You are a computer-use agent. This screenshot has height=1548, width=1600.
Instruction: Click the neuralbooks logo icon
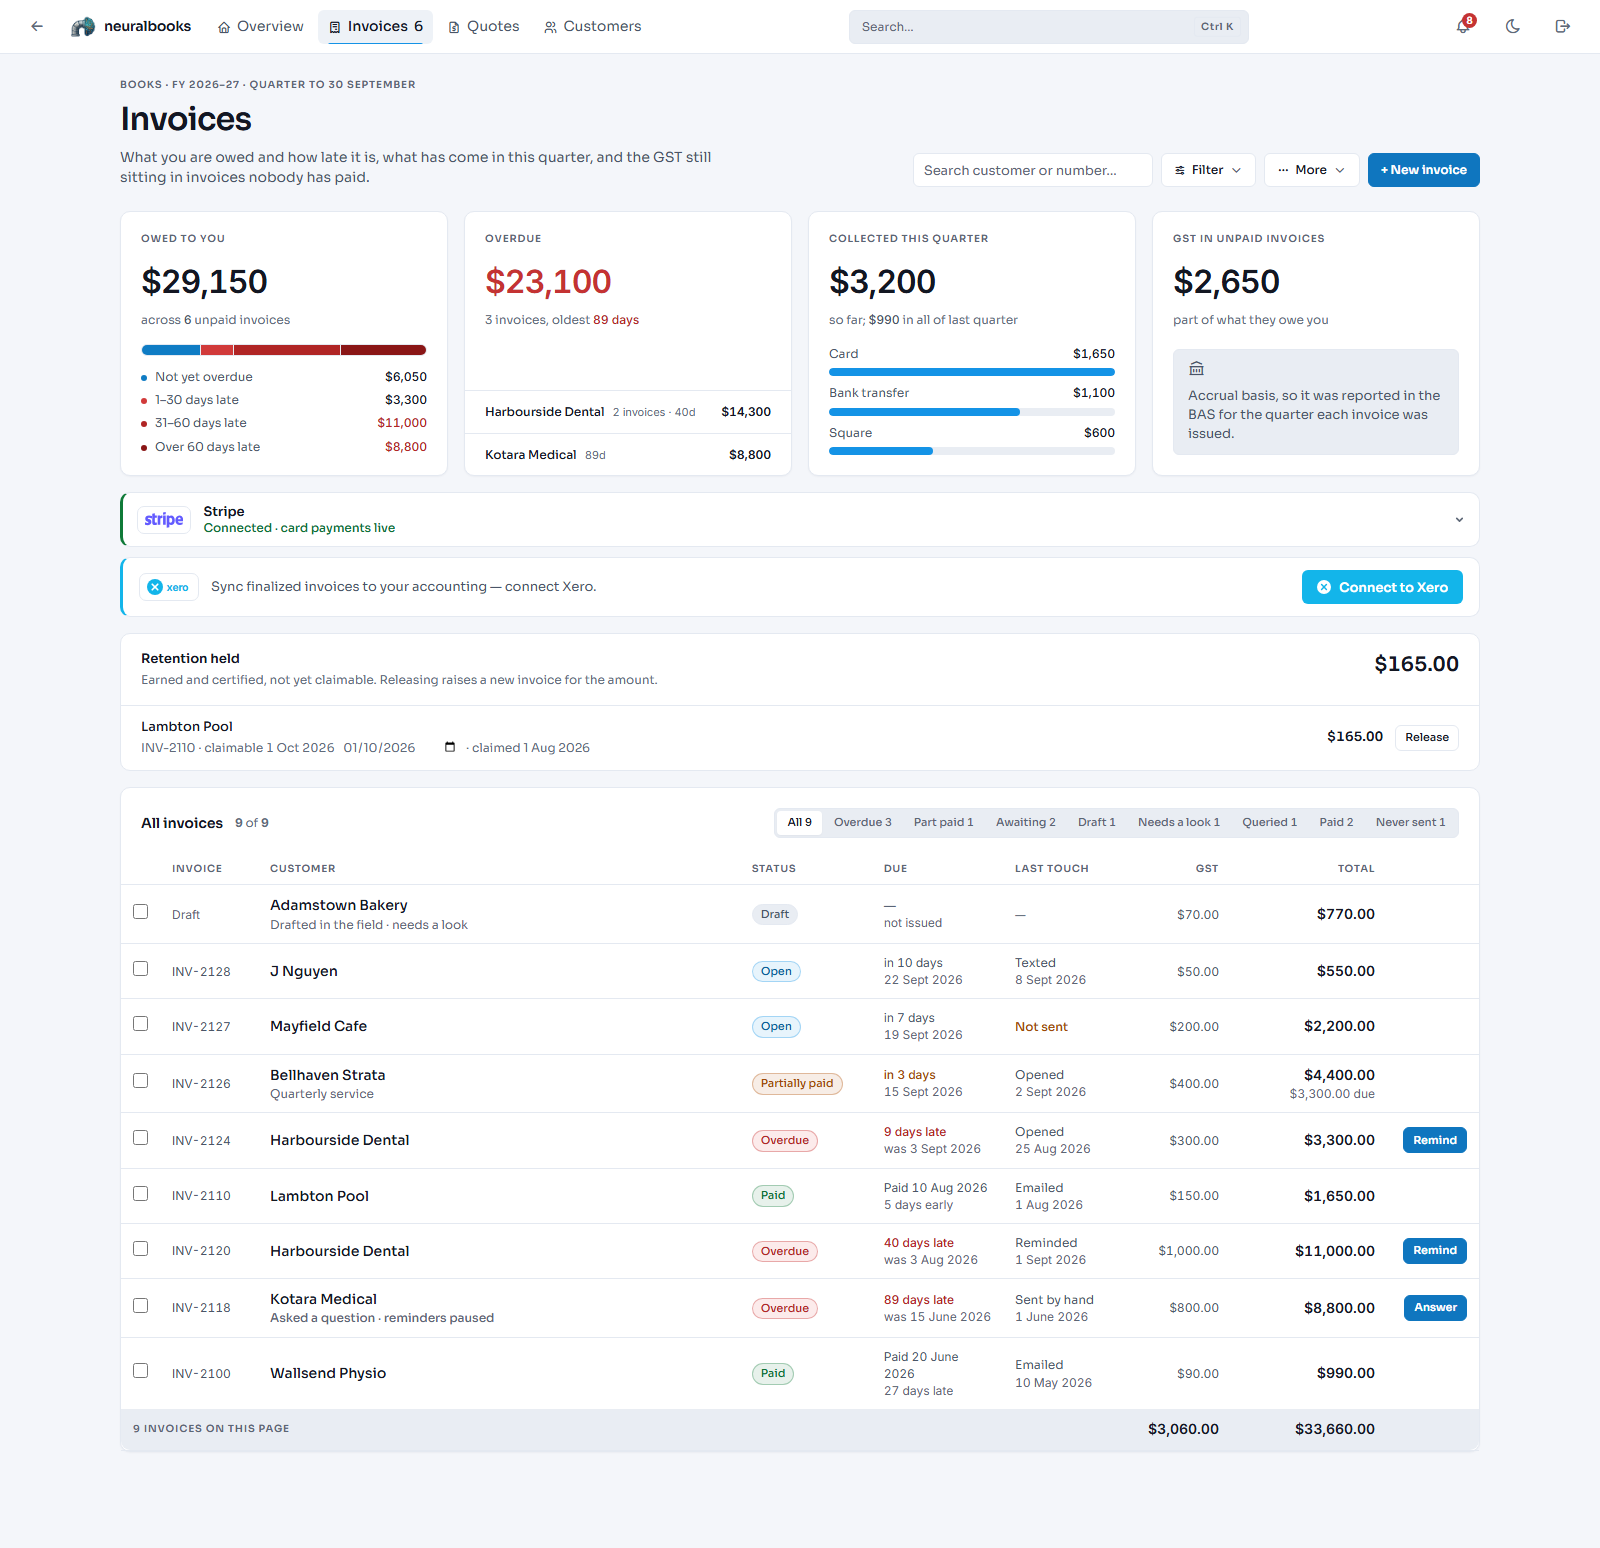(83, 27)
